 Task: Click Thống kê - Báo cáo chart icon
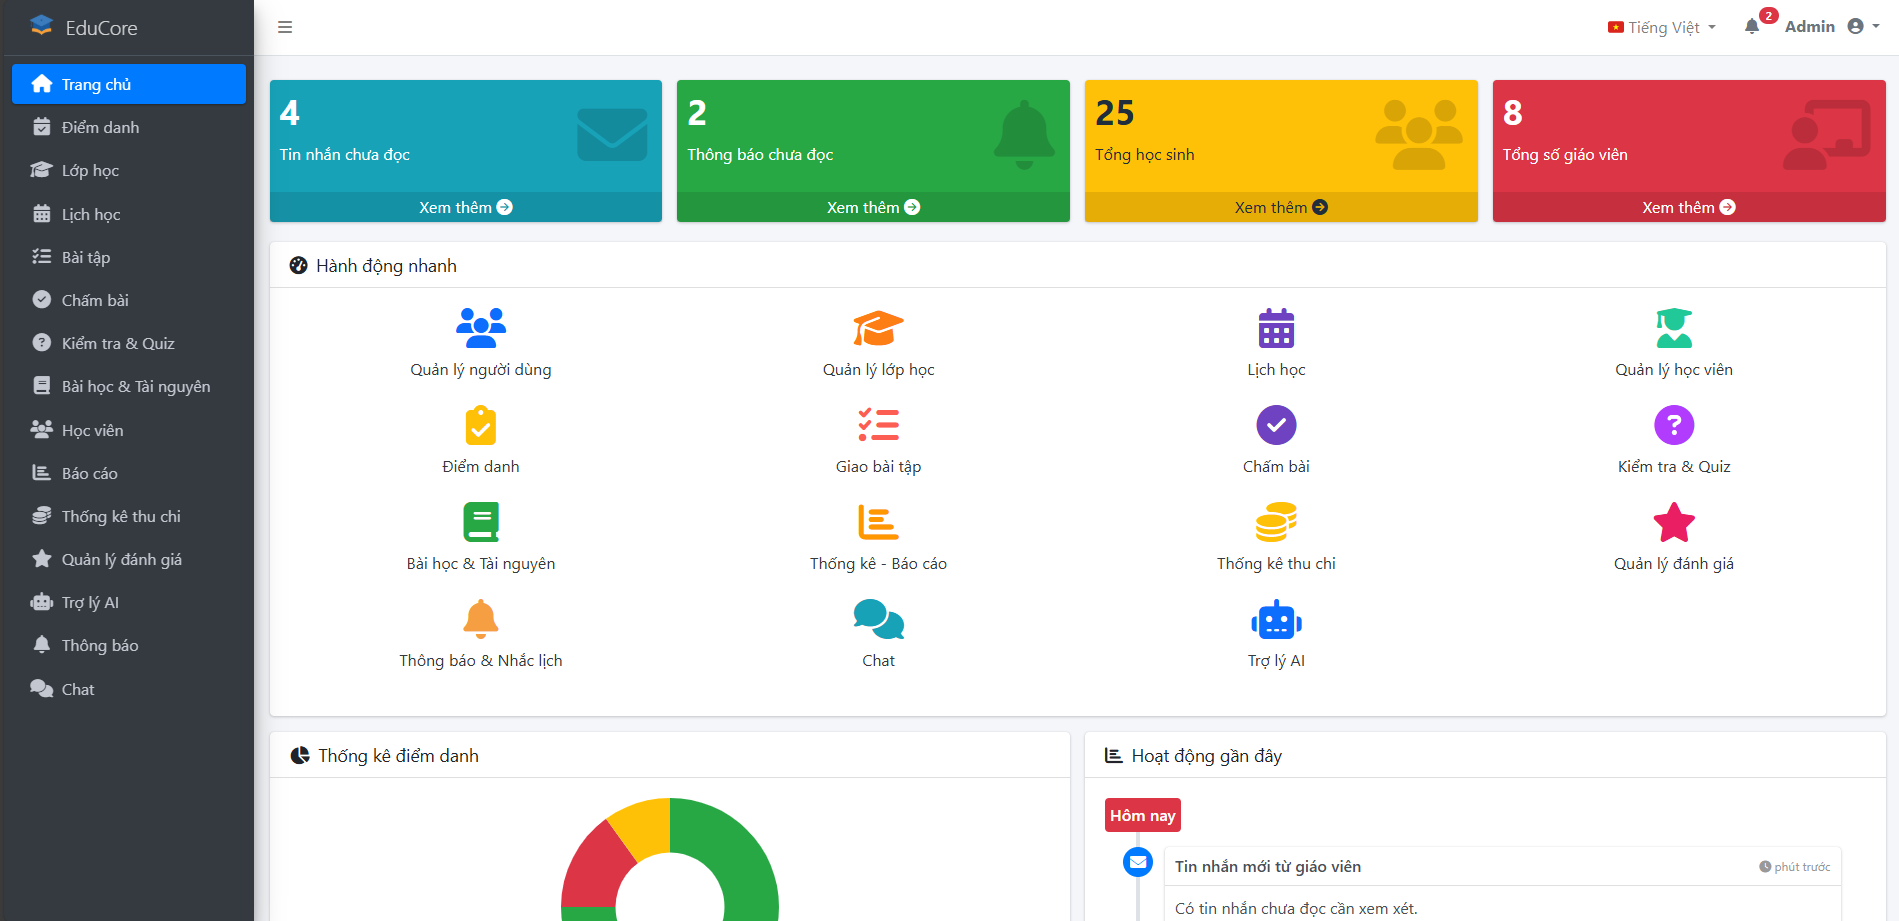tap(878, 522)
